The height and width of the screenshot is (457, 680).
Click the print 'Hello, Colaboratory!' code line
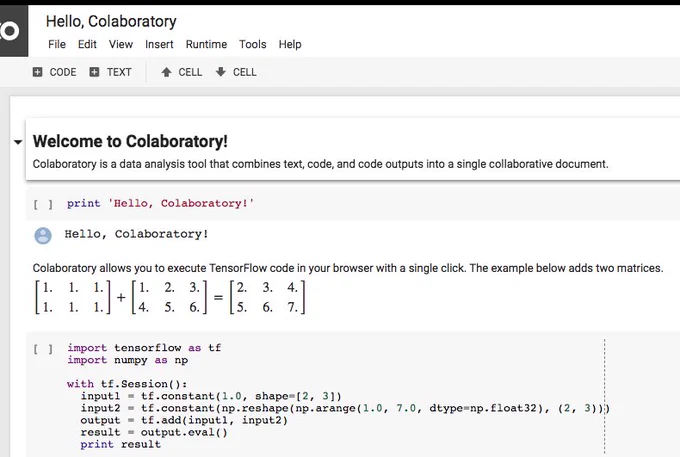click(160, 203)
